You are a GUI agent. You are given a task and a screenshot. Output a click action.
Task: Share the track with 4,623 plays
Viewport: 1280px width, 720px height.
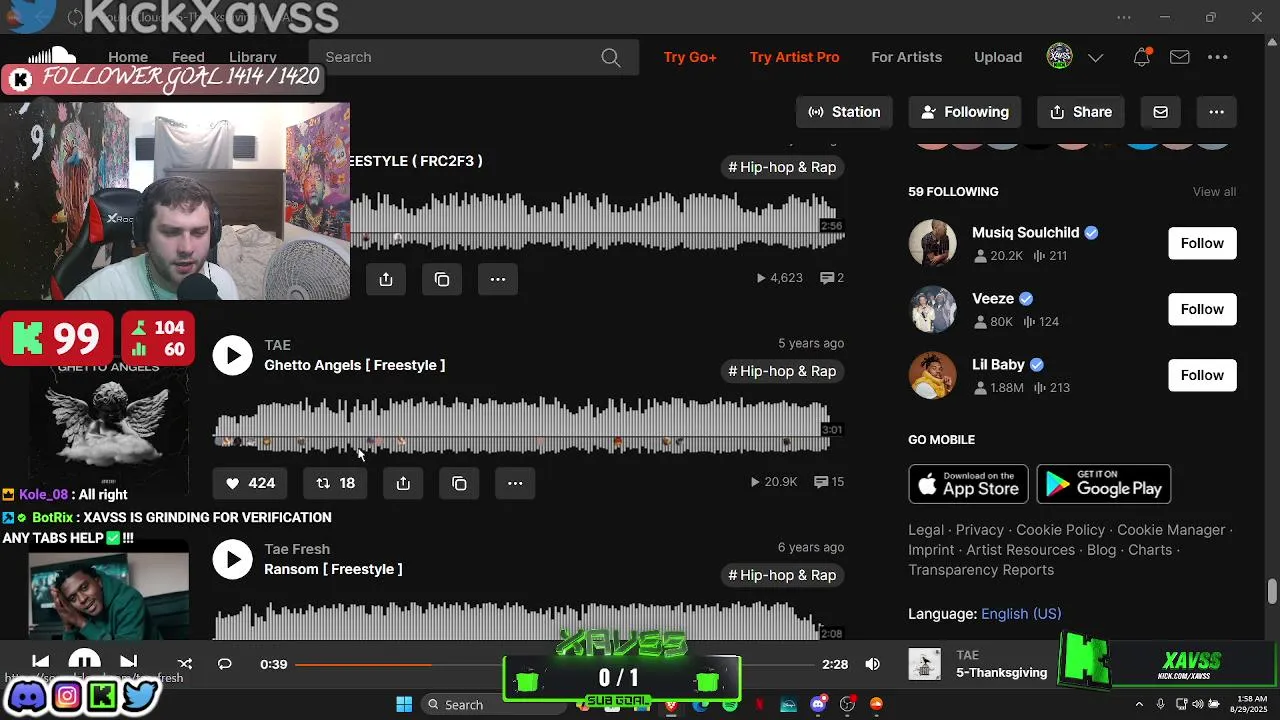(x=386, y=279)
